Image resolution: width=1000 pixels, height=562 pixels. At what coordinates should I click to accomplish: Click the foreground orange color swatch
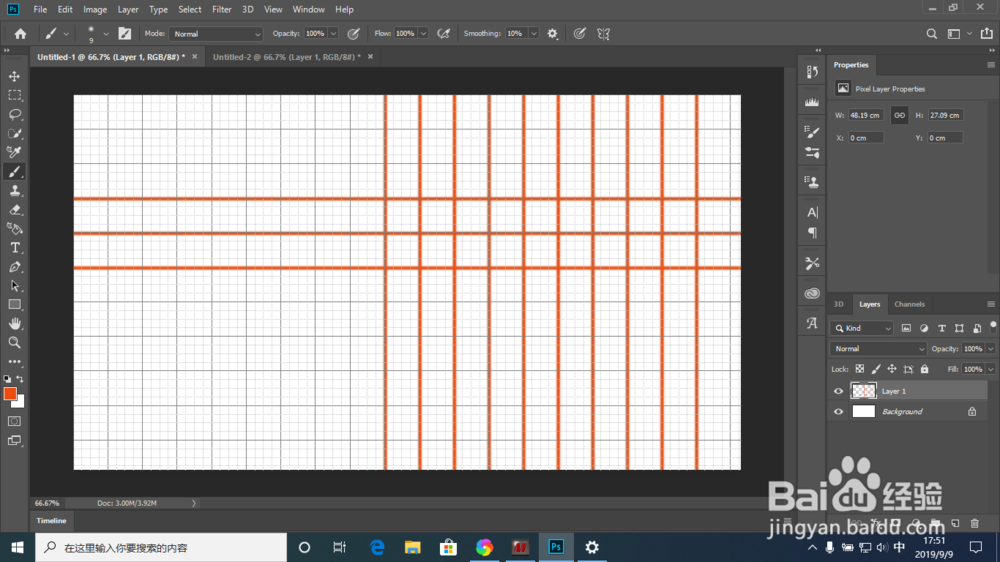[x=10, y=394]
